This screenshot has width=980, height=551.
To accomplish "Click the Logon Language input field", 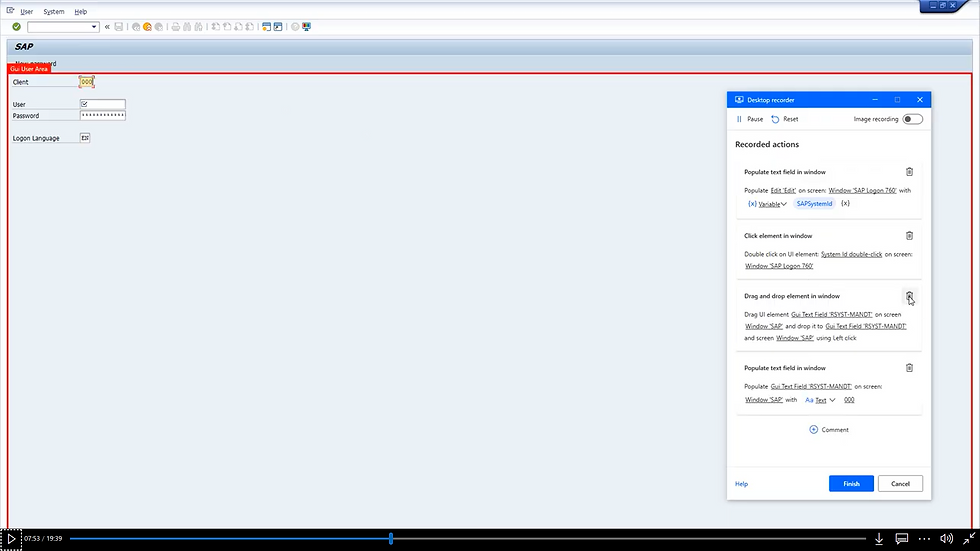I will tap(85, 138).
